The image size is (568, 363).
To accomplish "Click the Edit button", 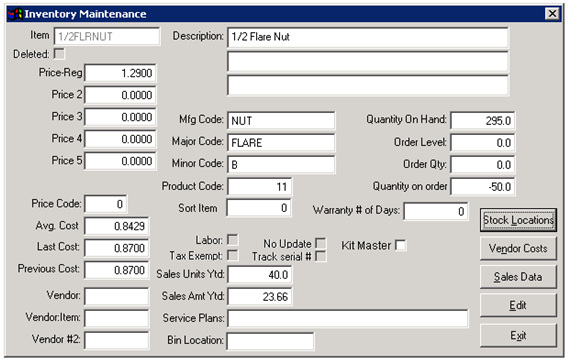I will [518, 305].
